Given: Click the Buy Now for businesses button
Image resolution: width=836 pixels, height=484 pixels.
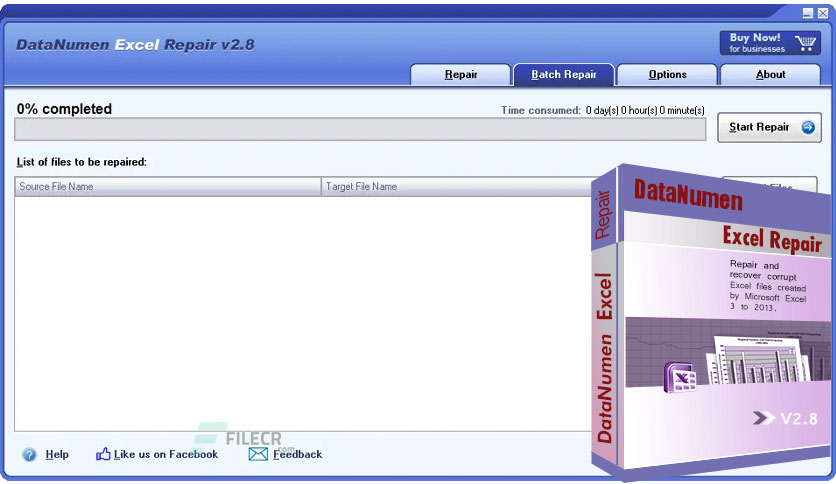Looking at the screenshot, I should (770, 43).
